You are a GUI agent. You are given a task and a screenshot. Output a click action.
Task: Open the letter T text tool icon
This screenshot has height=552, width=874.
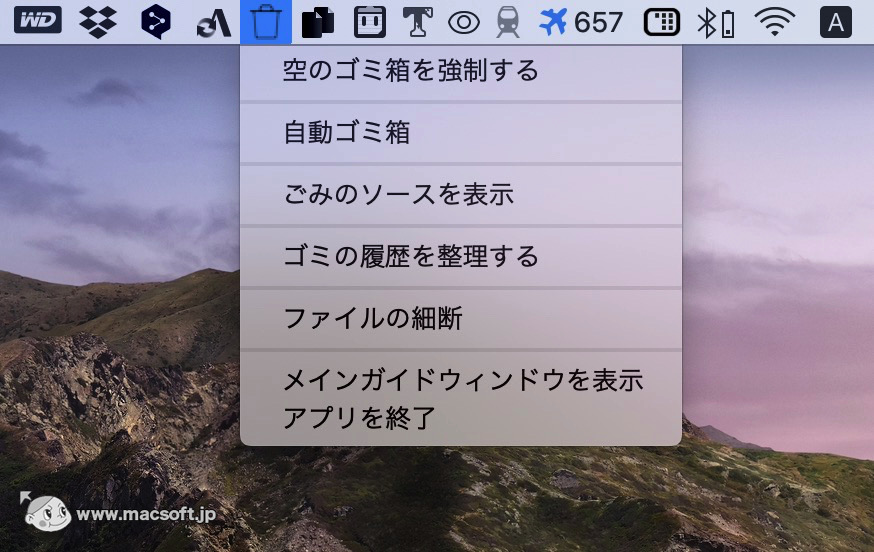tap(417, 22)
